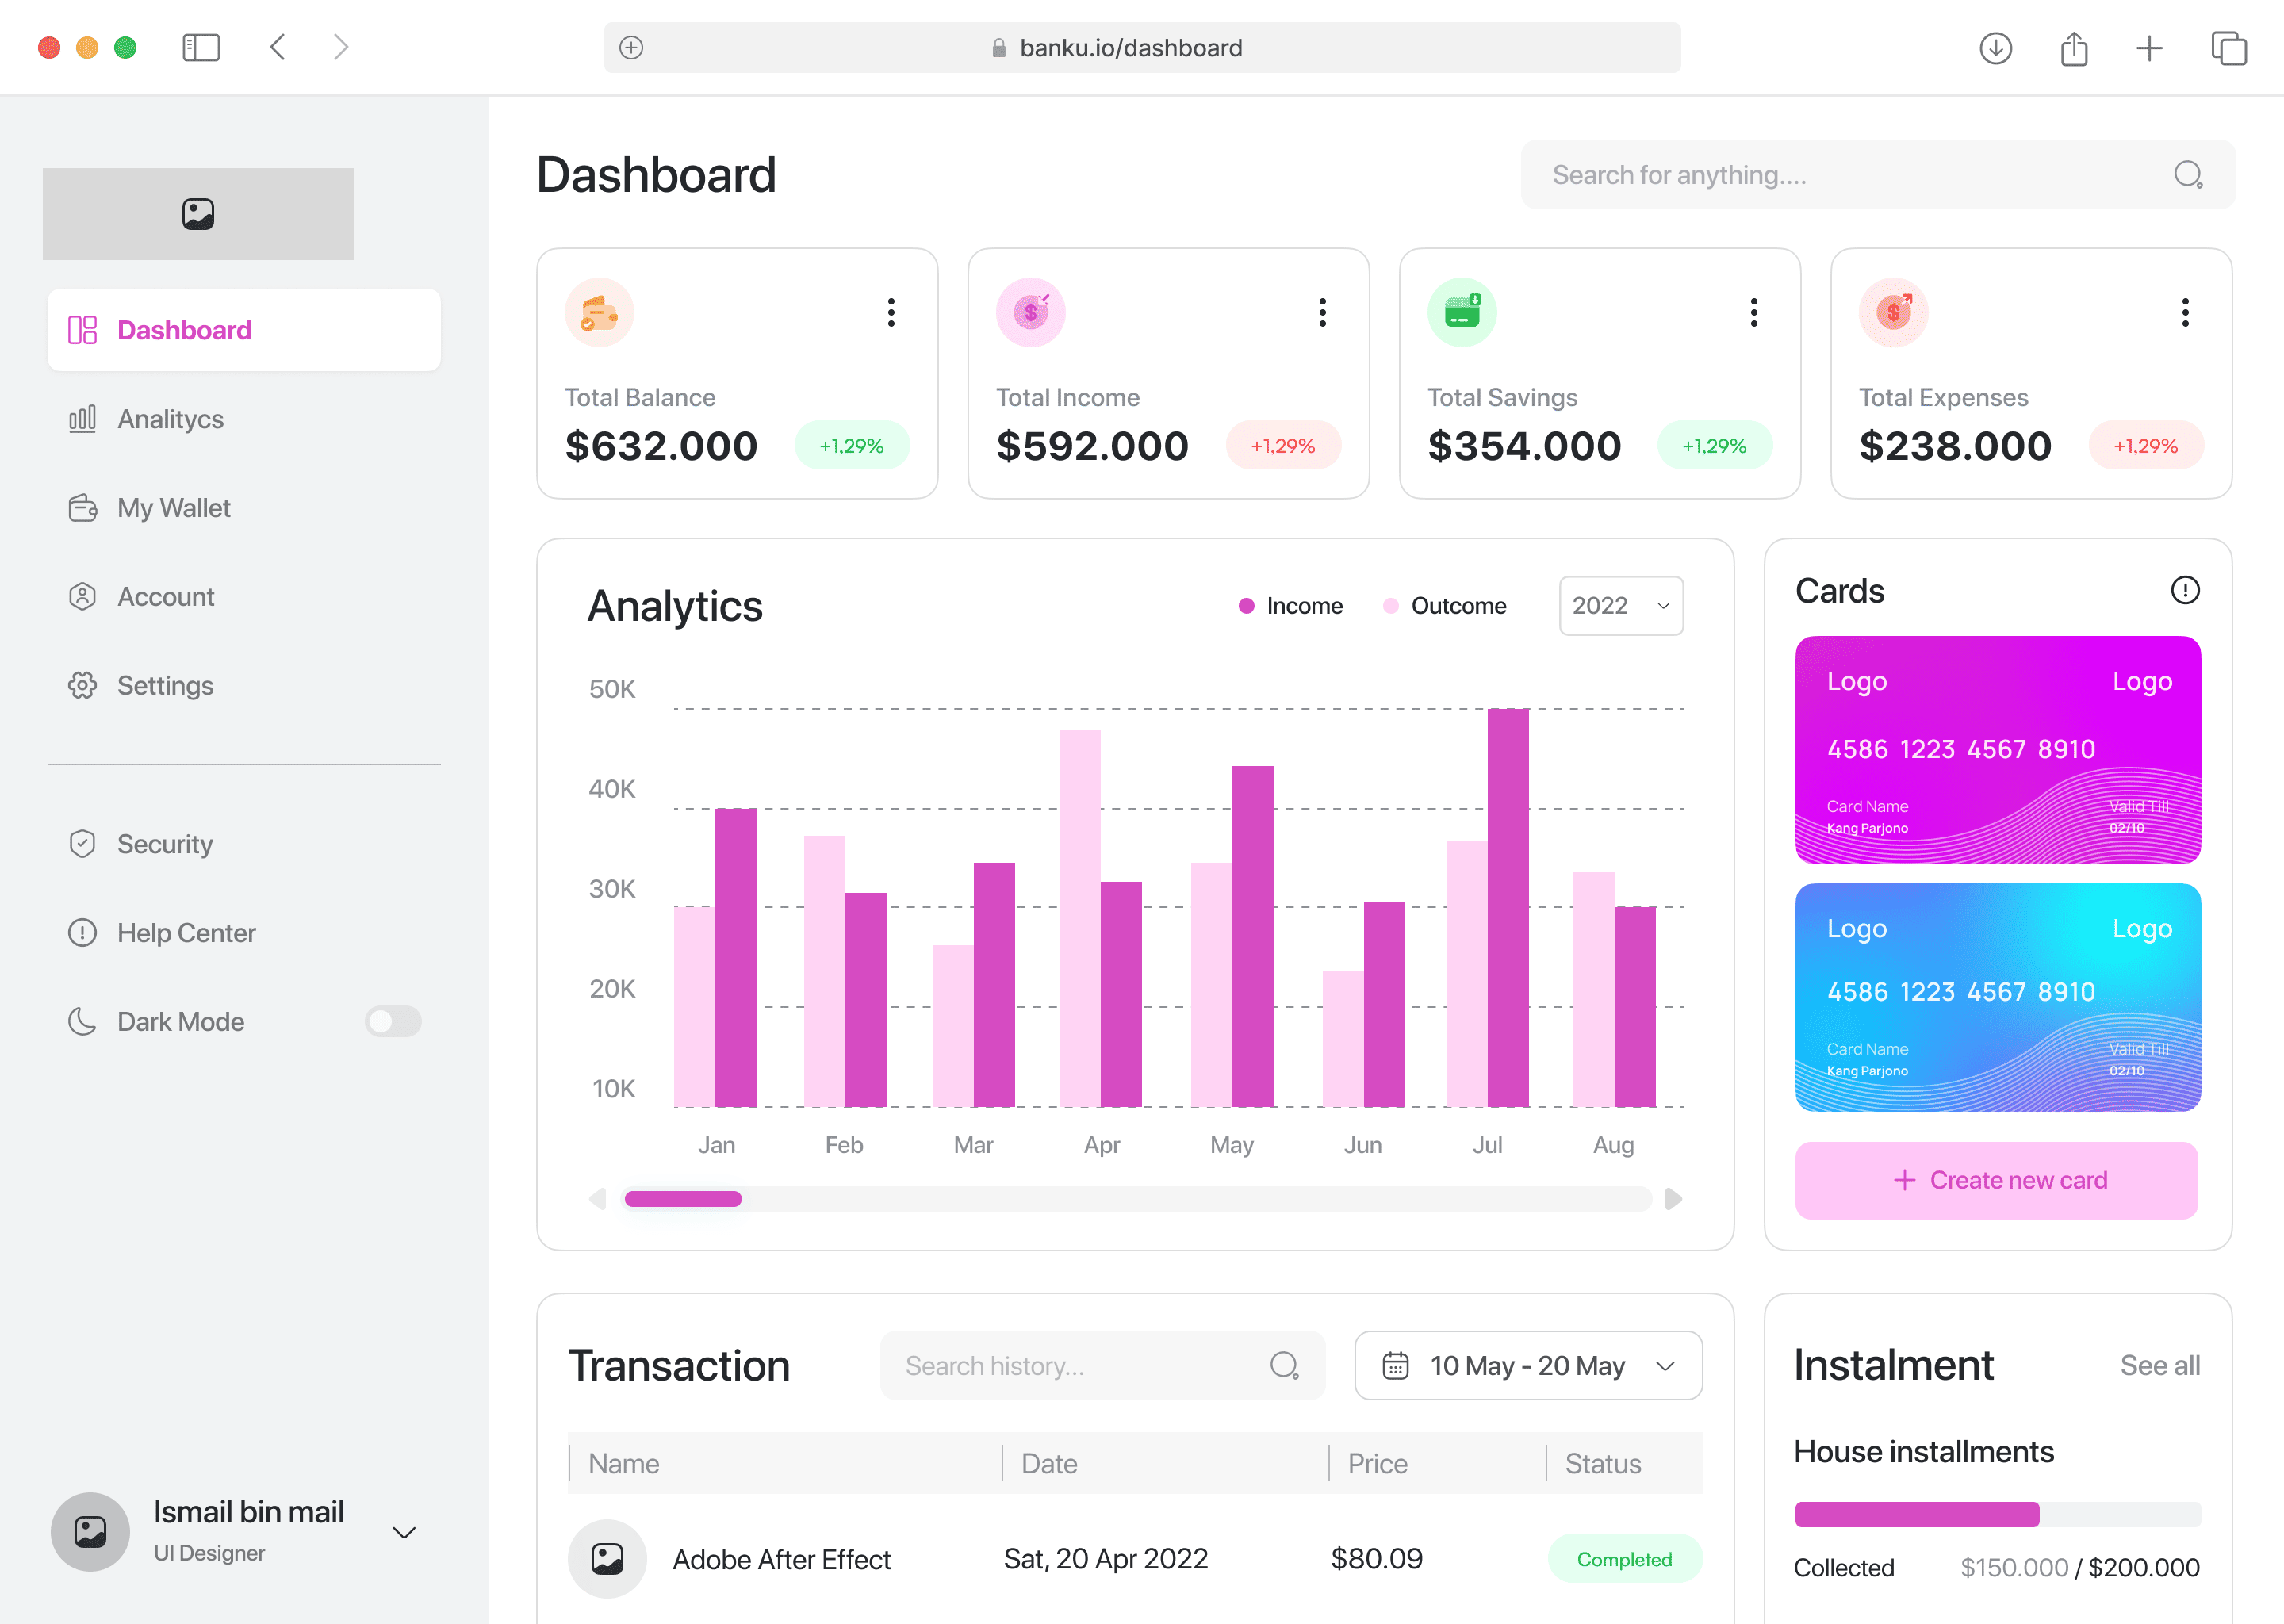This screenshot has width=2284, height=1624.
Task: Expand Ismail bin mail profile menu
Action: click(x=404, y=1532)
